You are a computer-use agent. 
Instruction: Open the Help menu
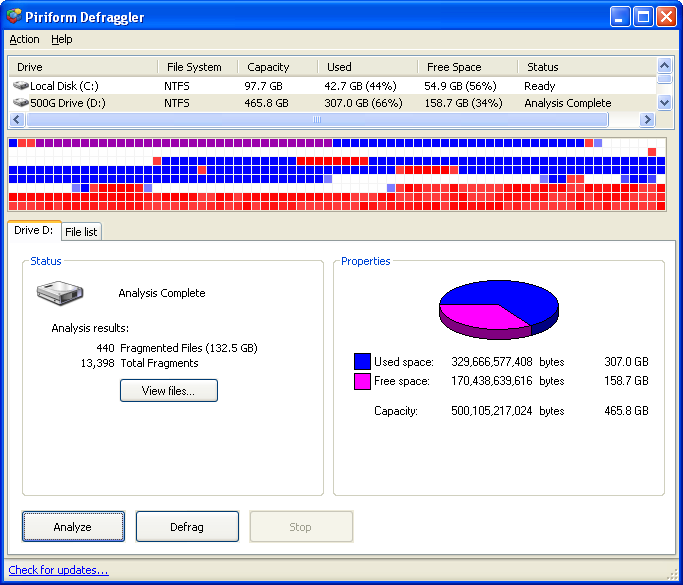62,40
